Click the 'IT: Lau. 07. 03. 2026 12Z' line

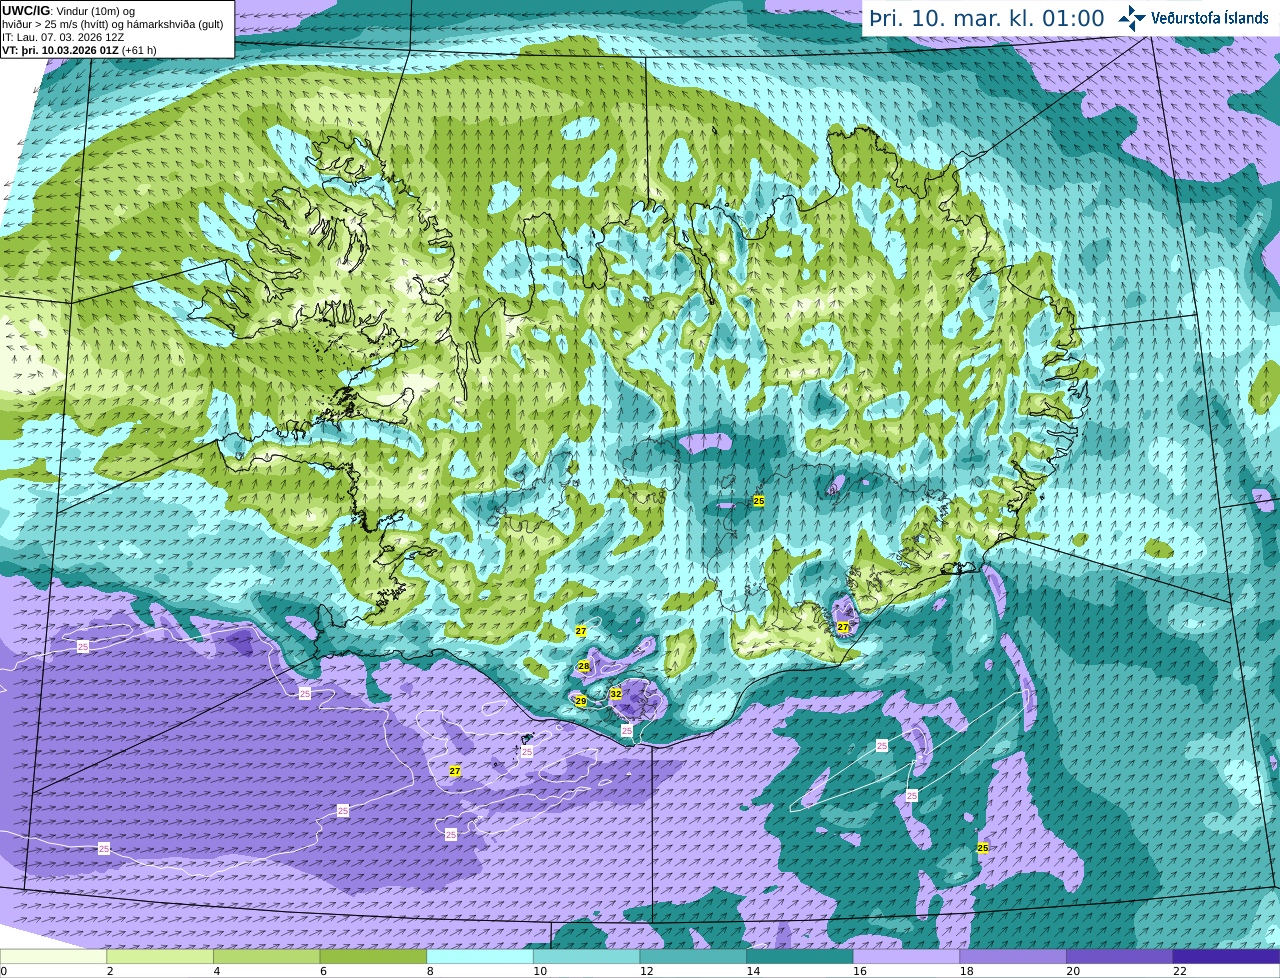pos(64,37)
